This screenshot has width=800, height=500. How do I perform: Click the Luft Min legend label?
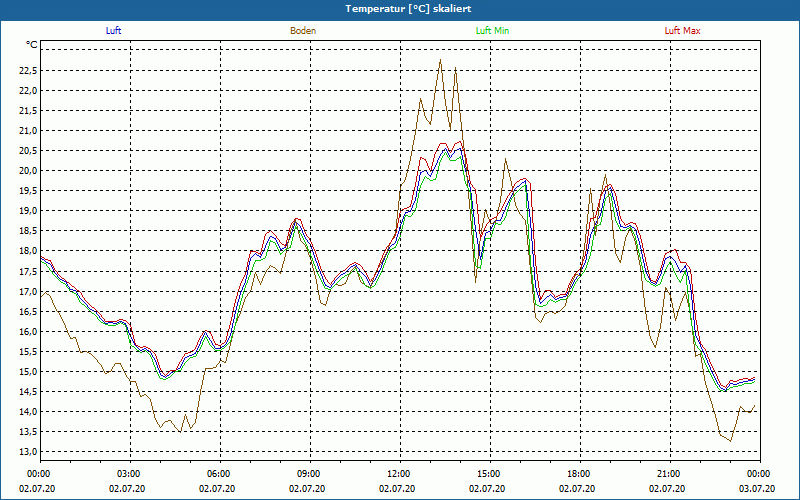coord(492,31)
